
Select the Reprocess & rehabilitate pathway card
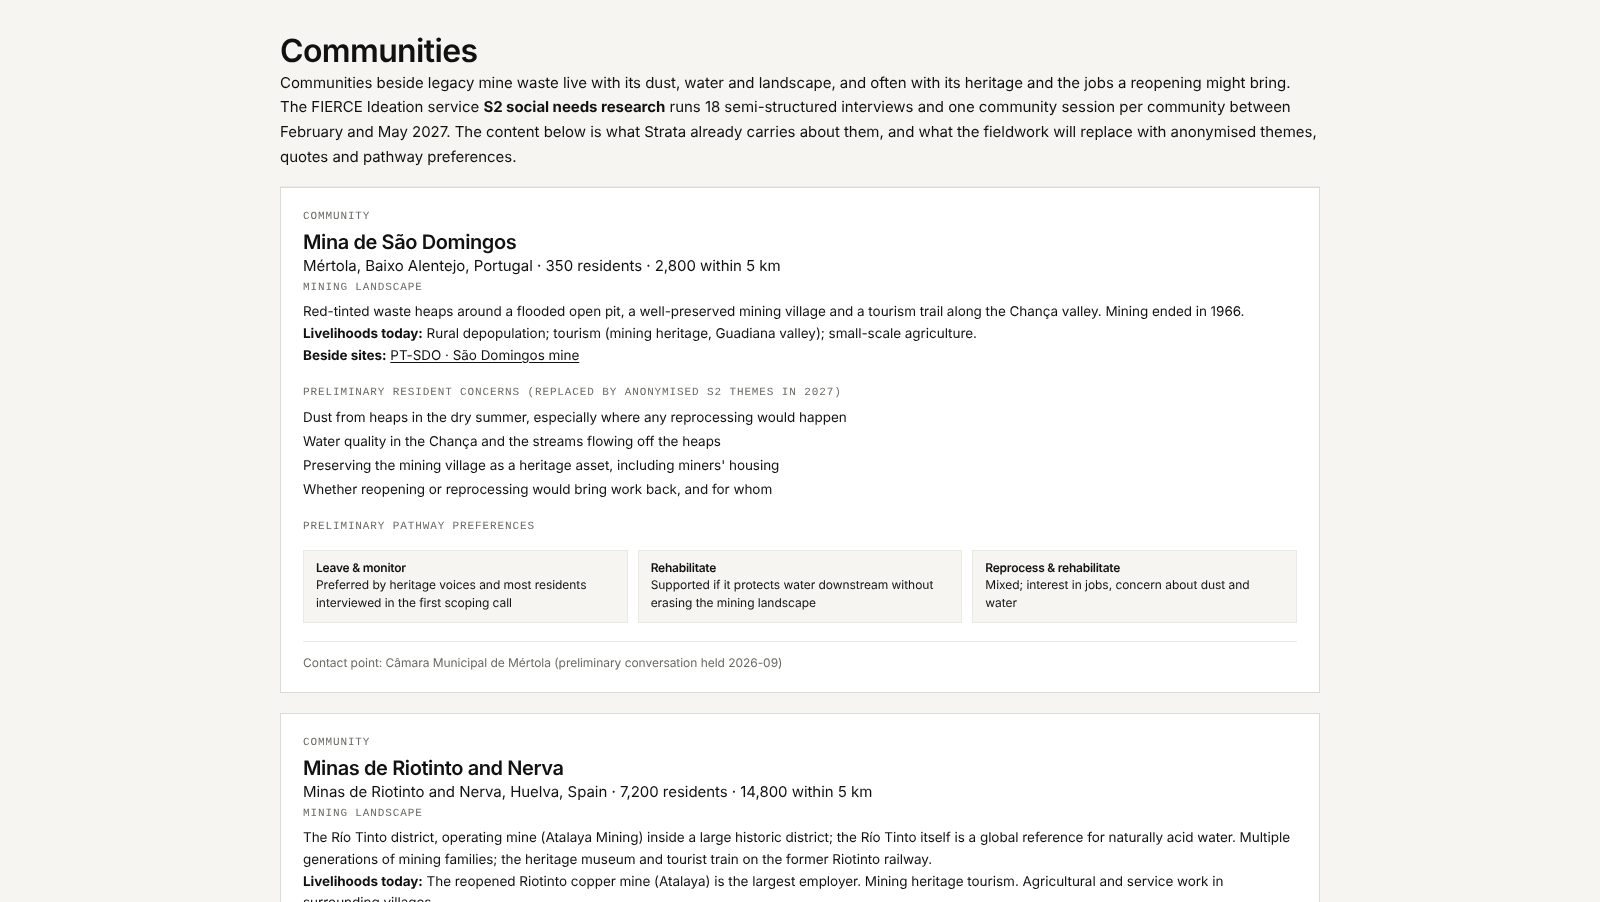[1134, 586]
